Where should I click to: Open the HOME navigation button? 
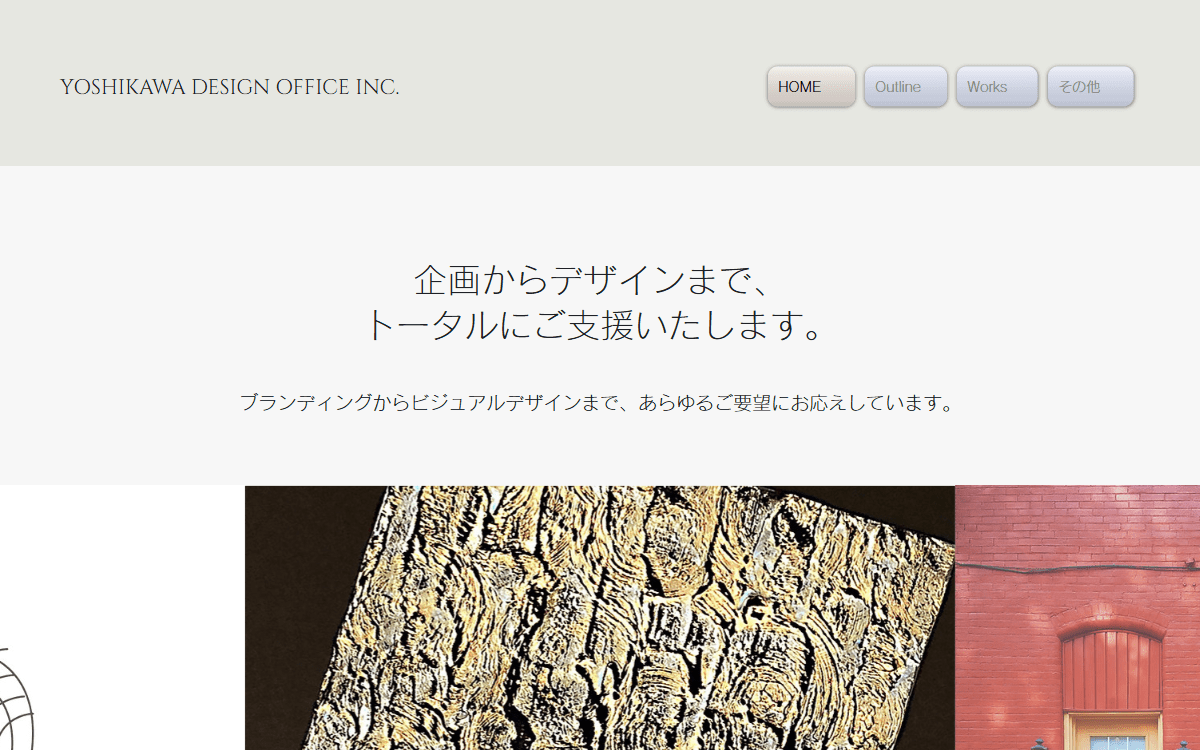click(x=811, y=87)
